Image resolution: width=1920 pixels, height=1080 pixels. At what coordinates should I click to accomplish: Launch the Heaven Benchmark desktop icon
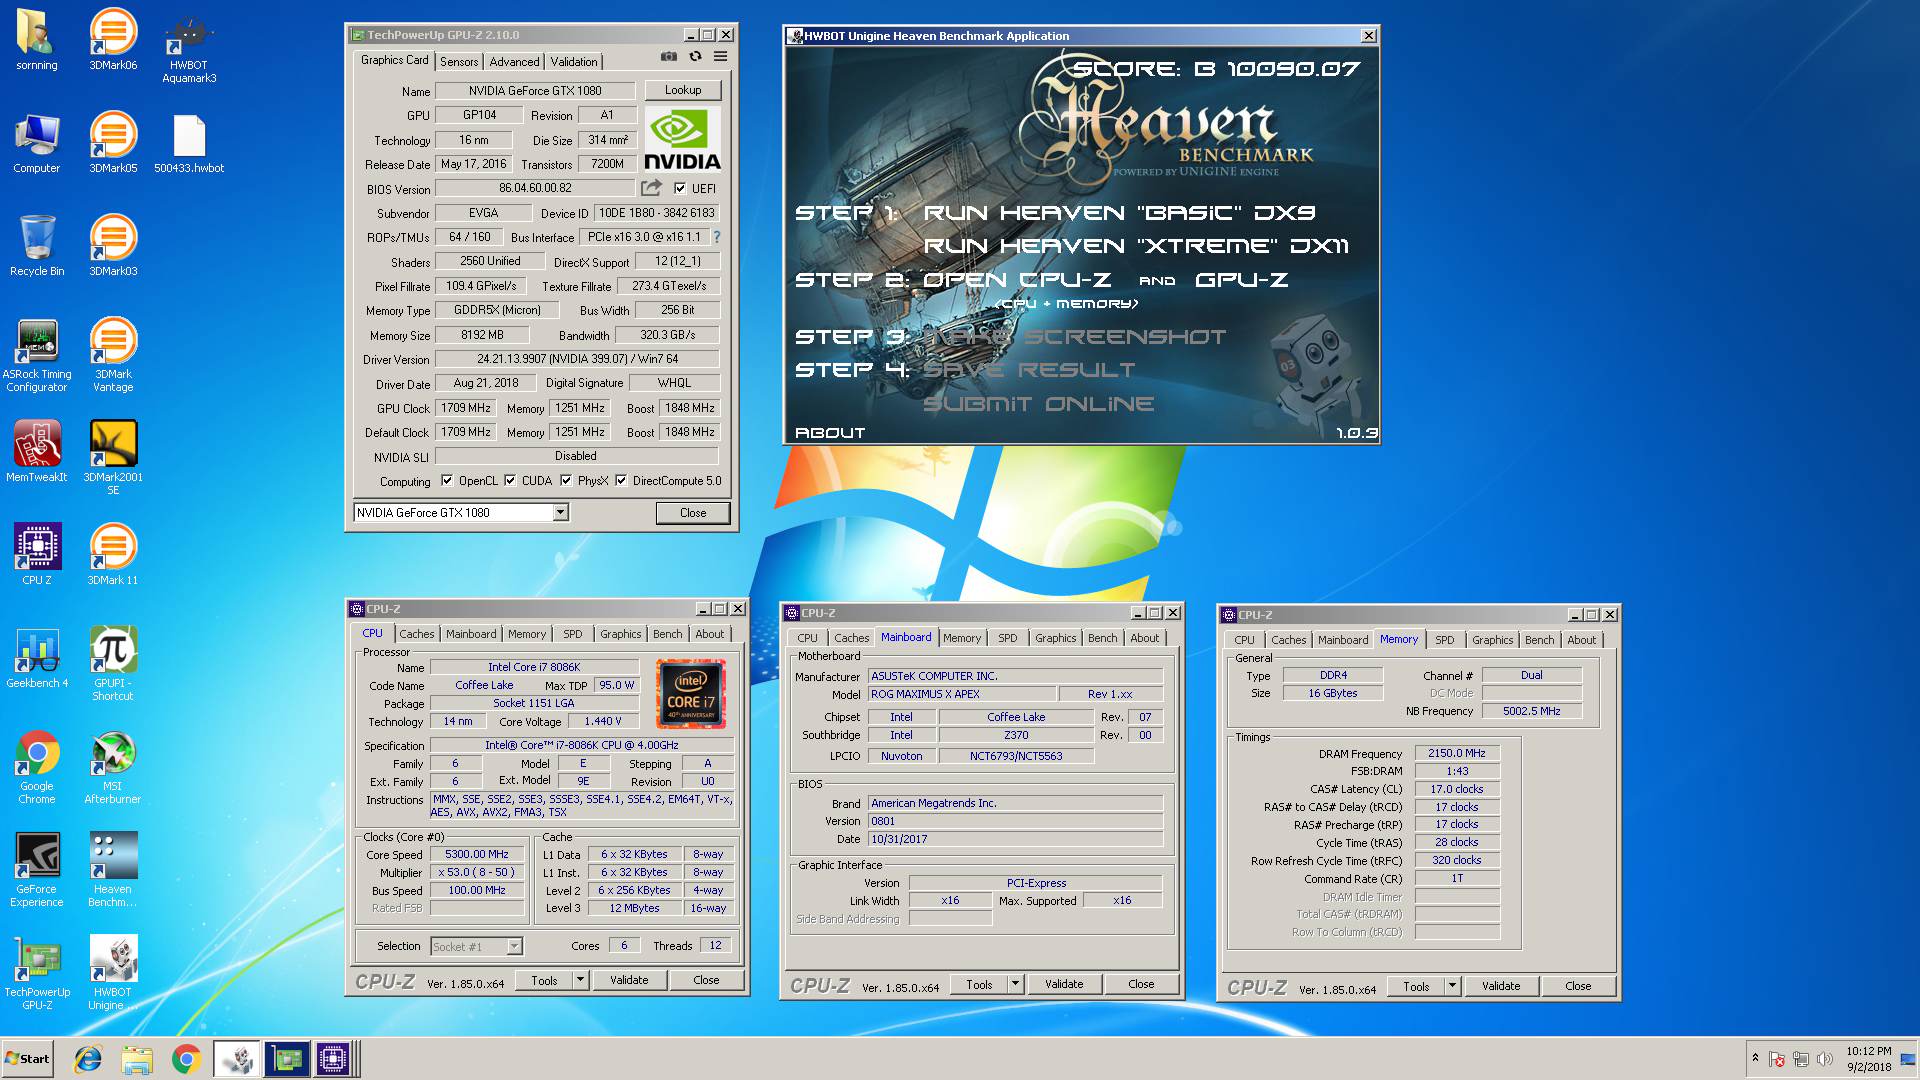tap(113, 870)
